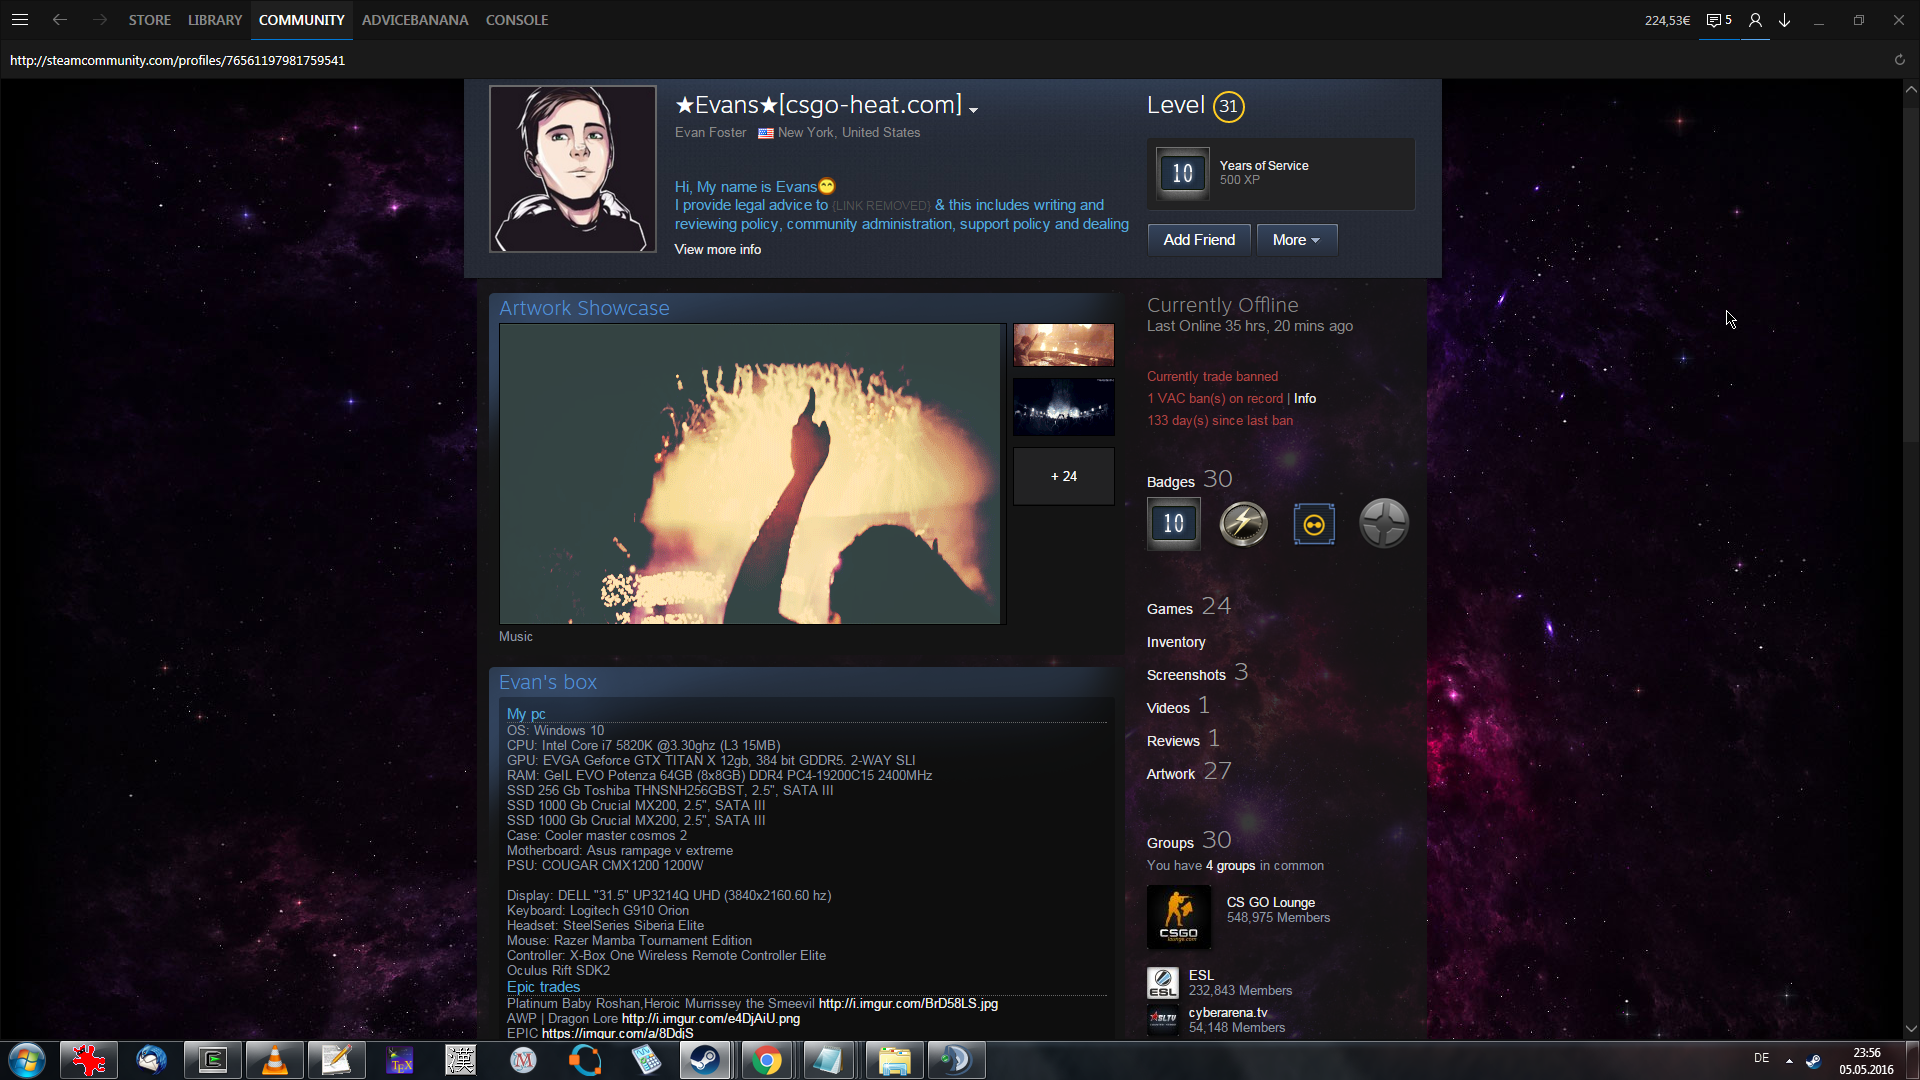Image resolution: width=1920 pixels, height=1080 pixels.
Task: Open the hamburger menu icon
Action: 20,20
